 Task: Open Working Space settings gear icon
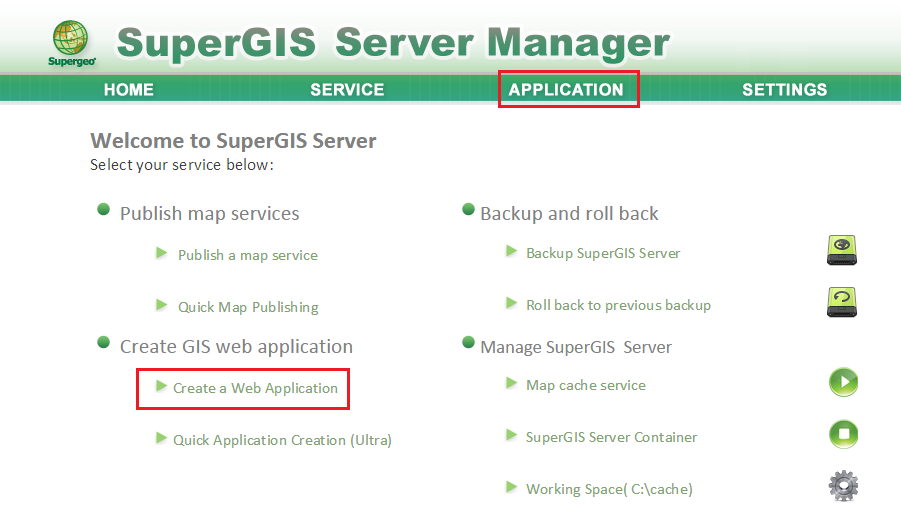(x=844, y=486)
